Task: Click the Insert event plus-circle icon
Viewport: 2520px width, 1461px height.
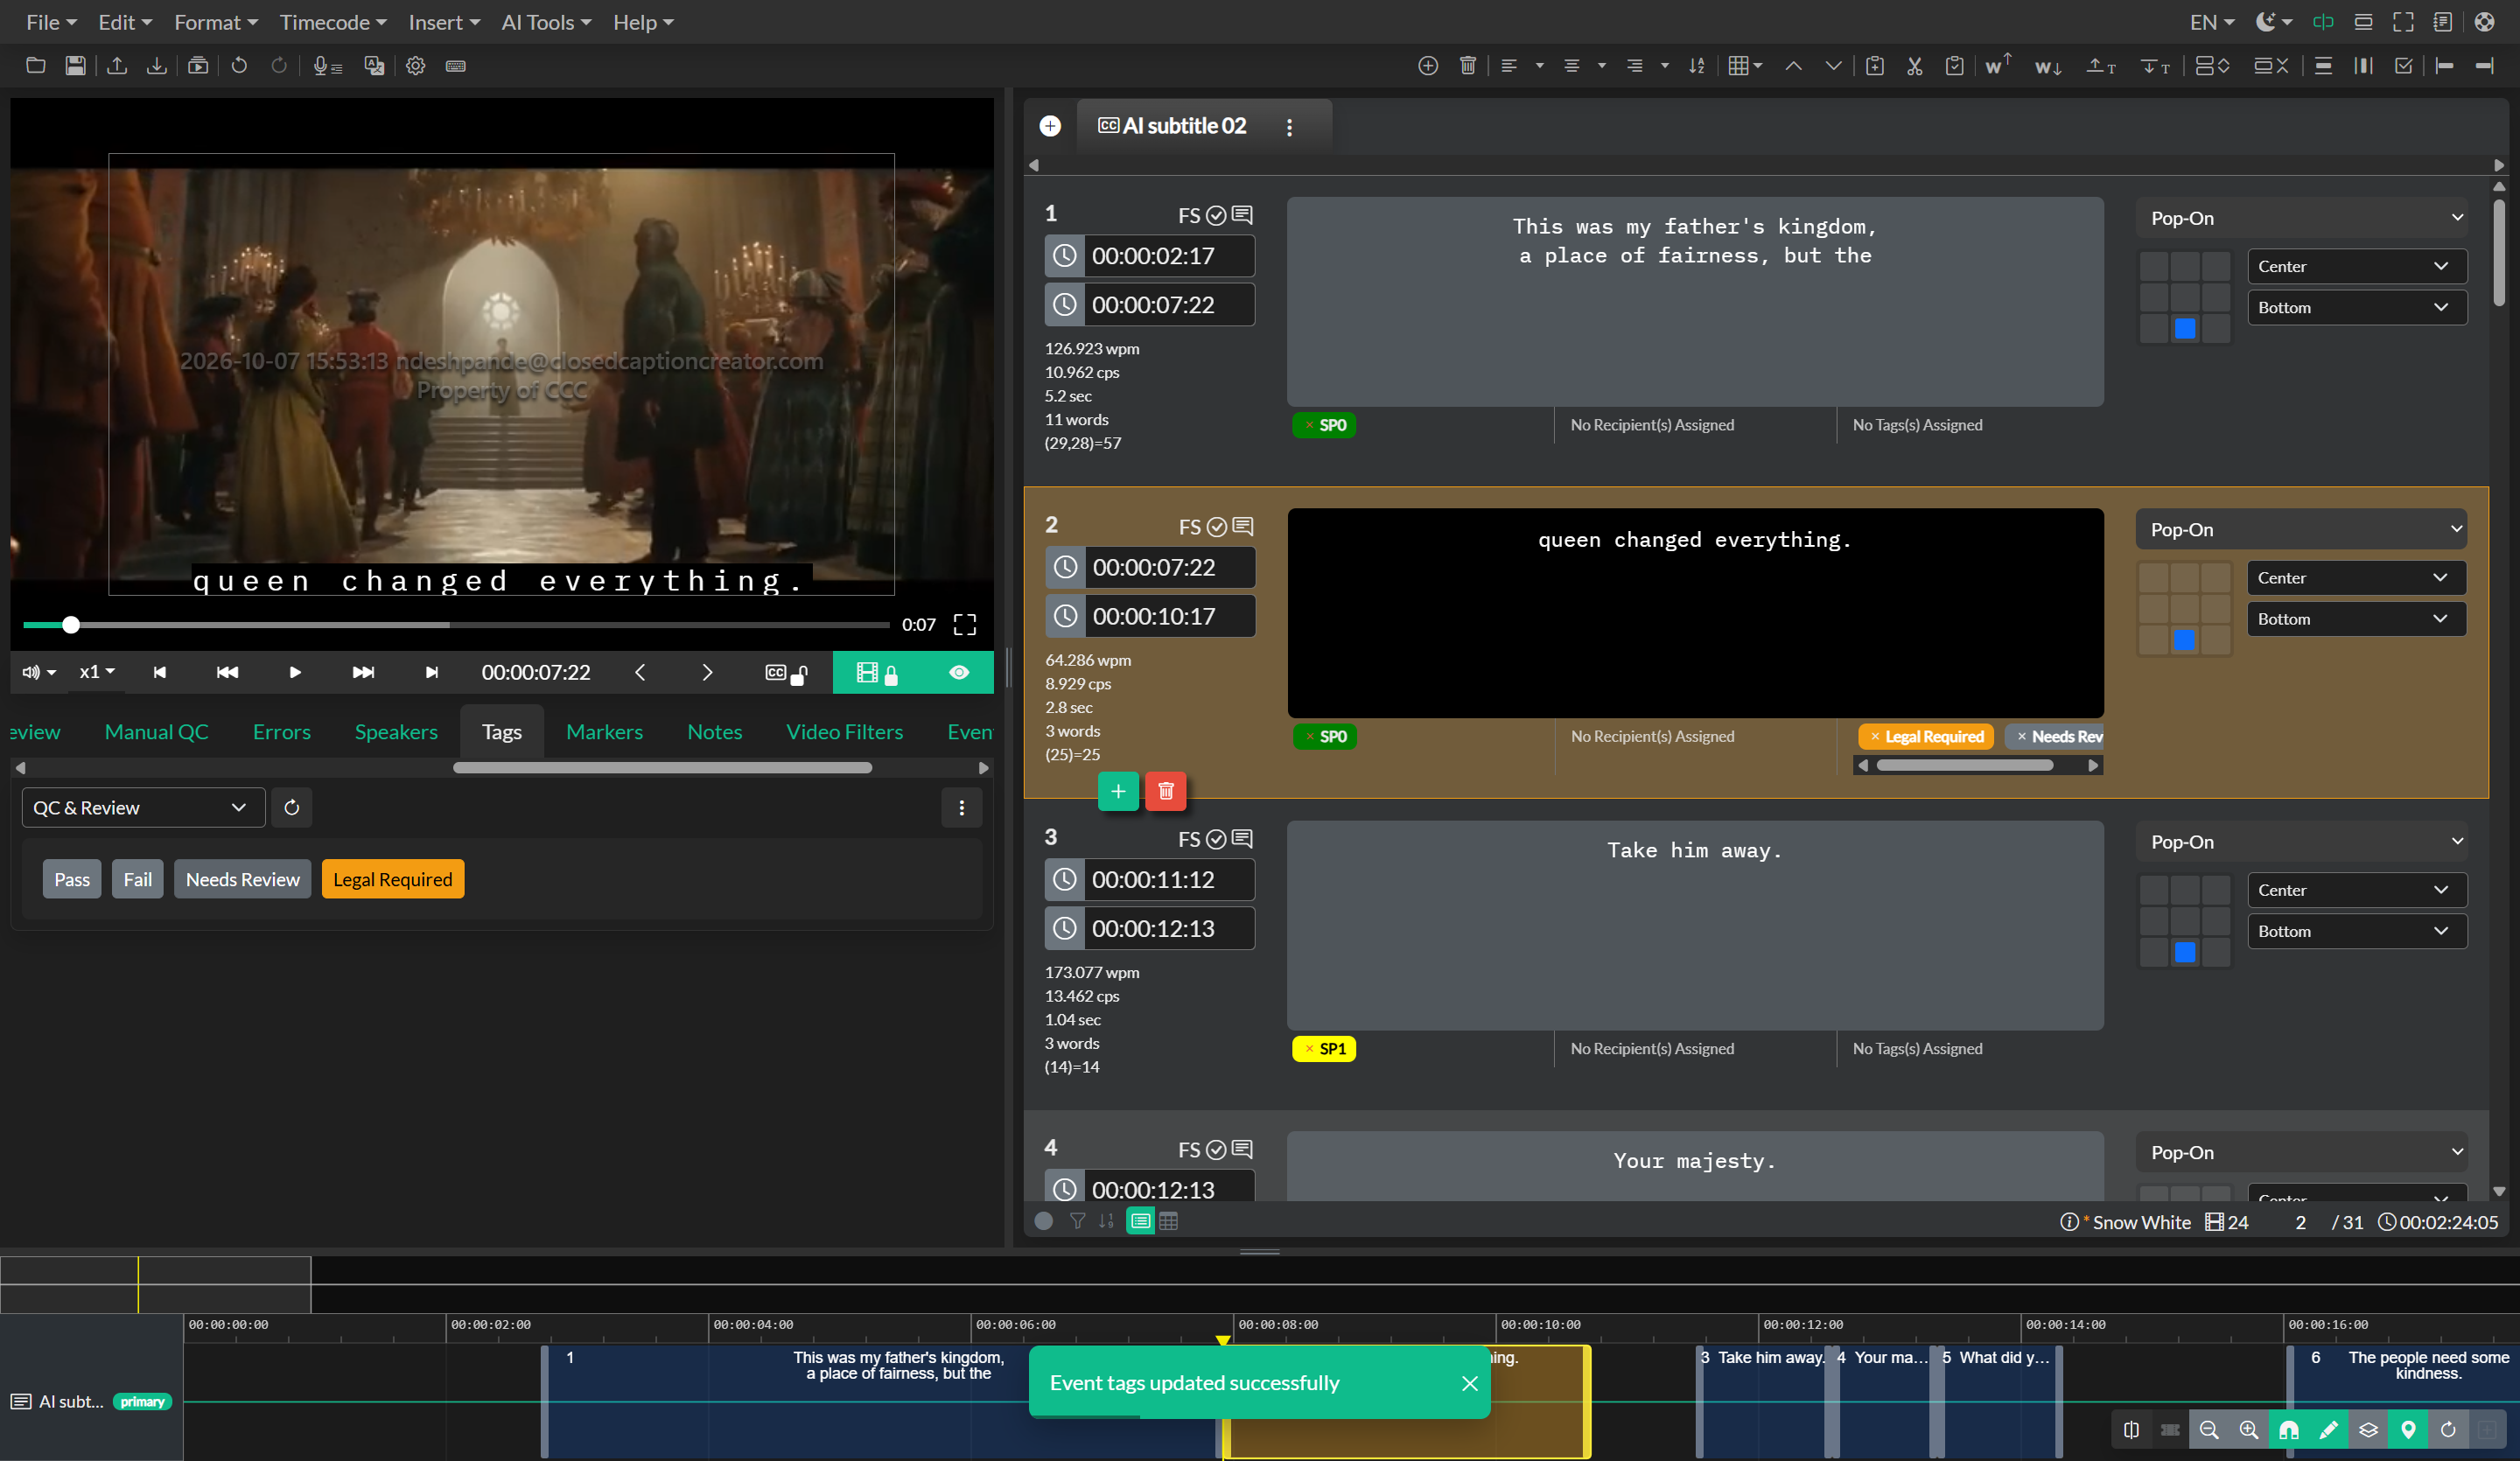Action: click(x=1428, y=66)
